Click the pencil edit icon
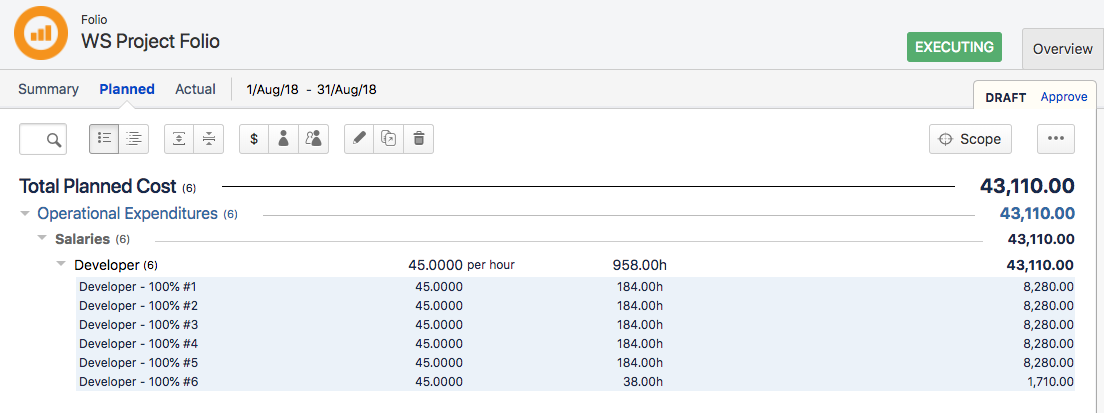The image size is (1104, 413). click(x=359, y=139)
